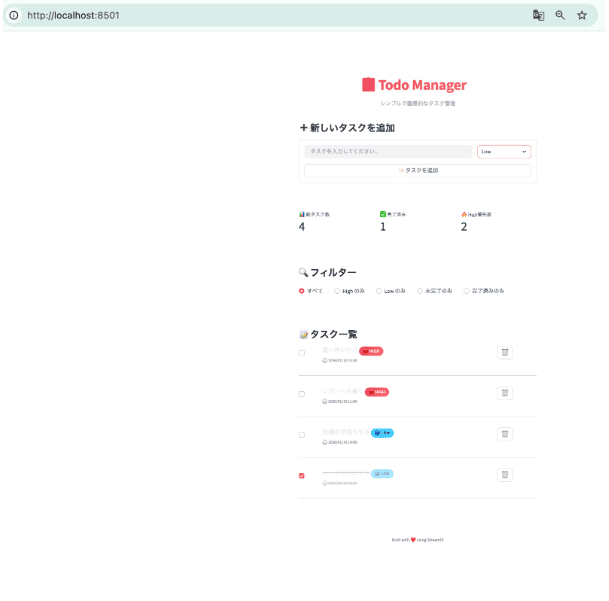Click the site information icon in address bar
The image size is (609, 601).
[x=14, y=16]
